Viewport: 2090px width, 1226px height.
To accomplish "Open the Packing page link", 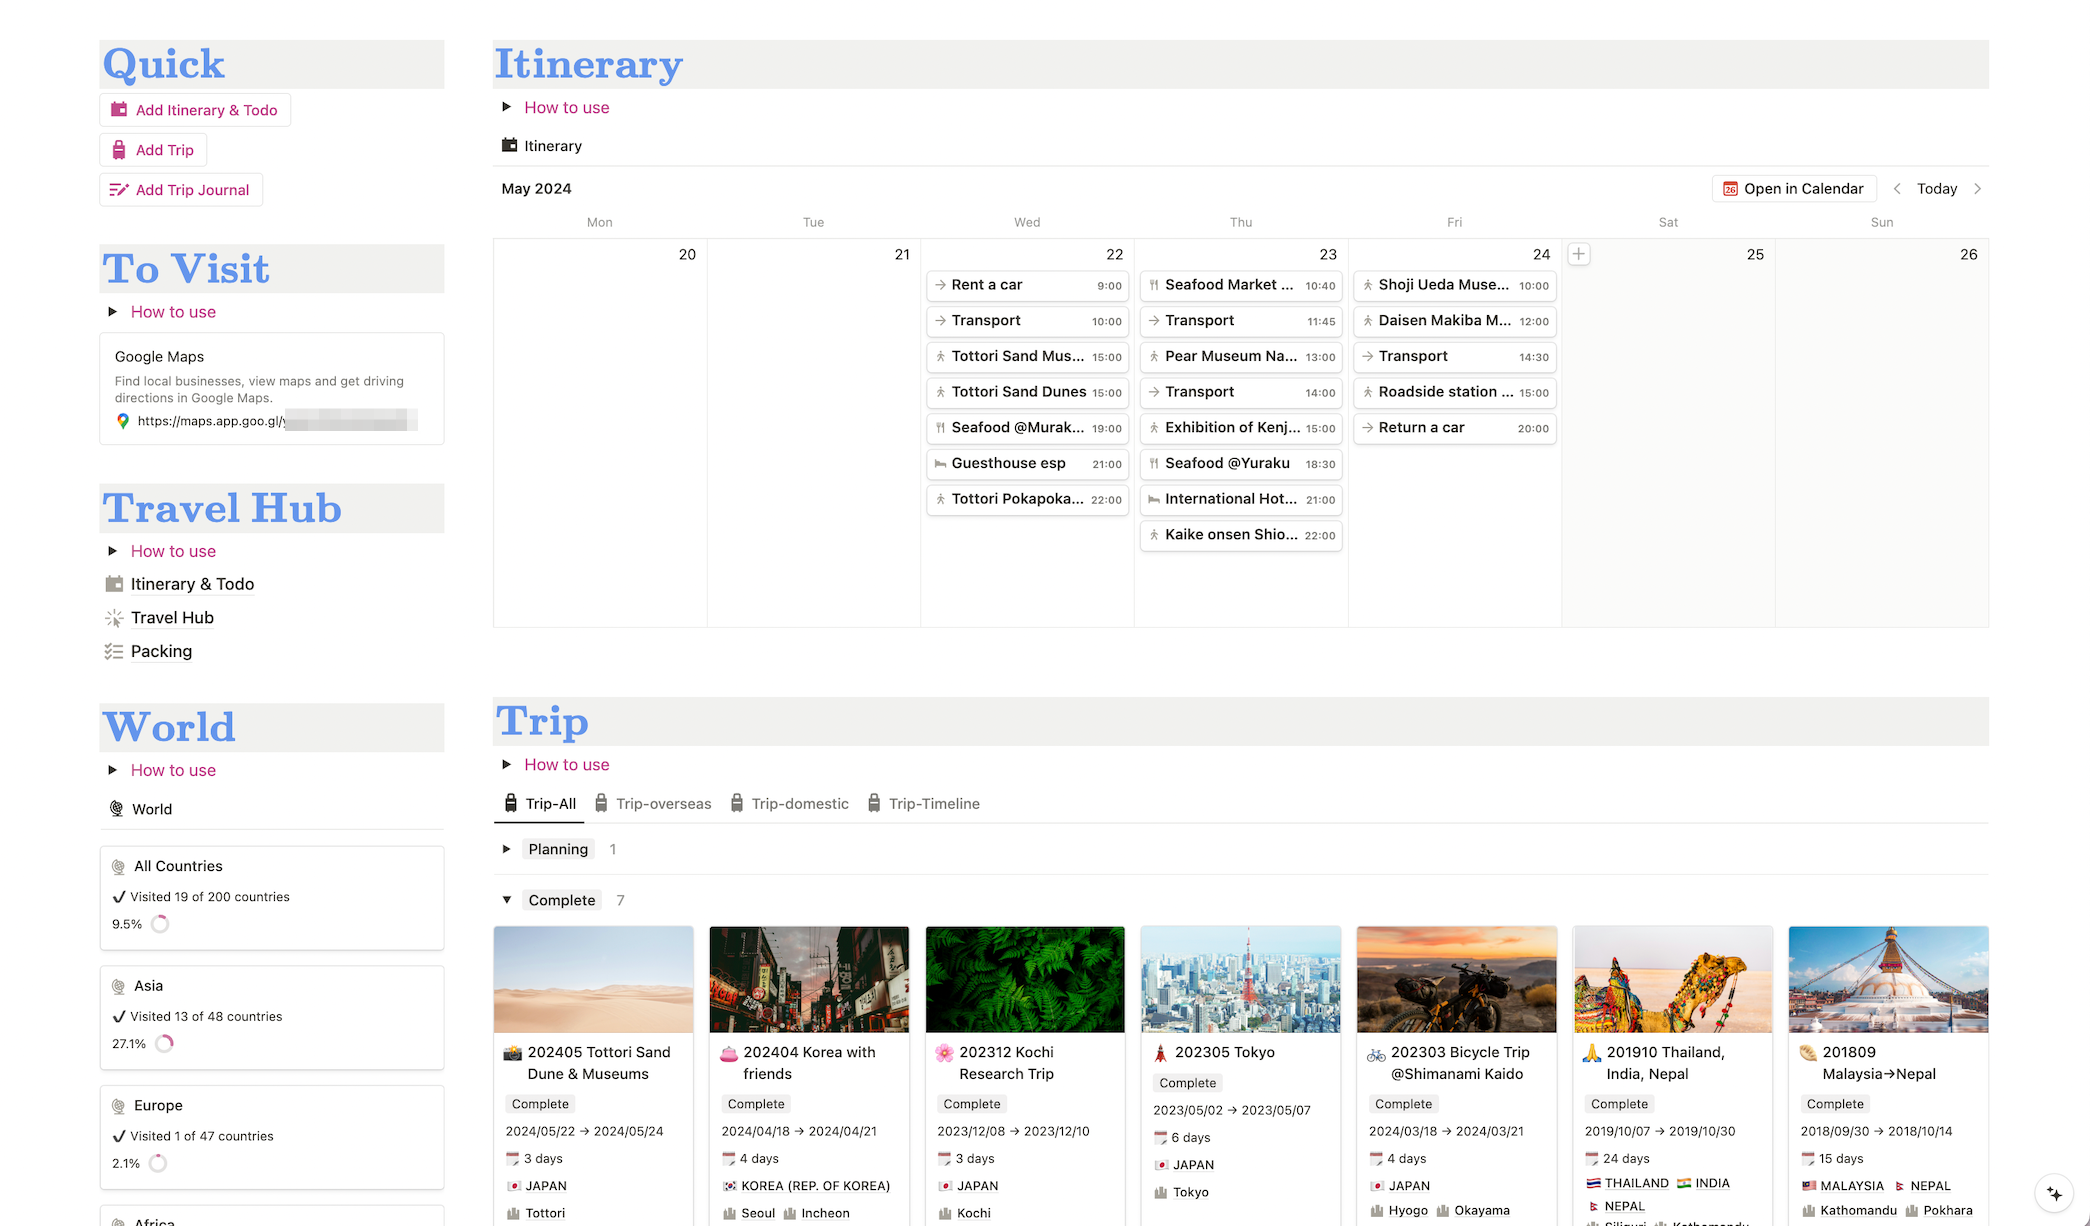I will pos(161,652).
